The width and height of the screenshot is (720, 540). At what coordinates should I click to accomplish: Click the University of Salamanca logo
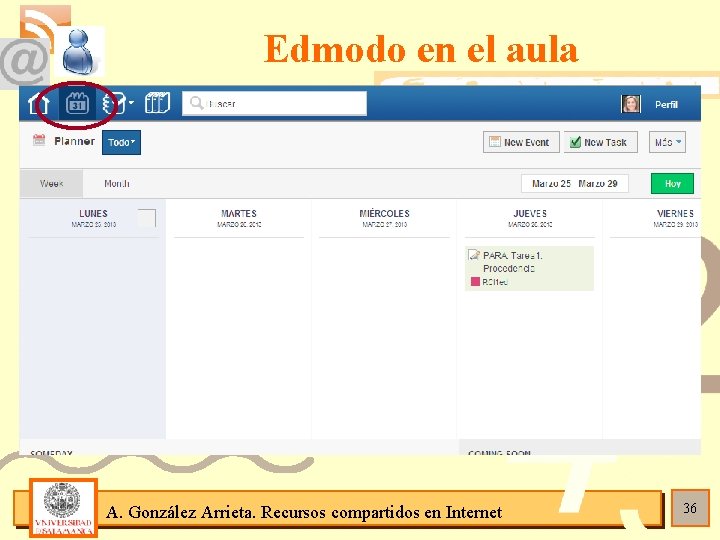point(63,508)
